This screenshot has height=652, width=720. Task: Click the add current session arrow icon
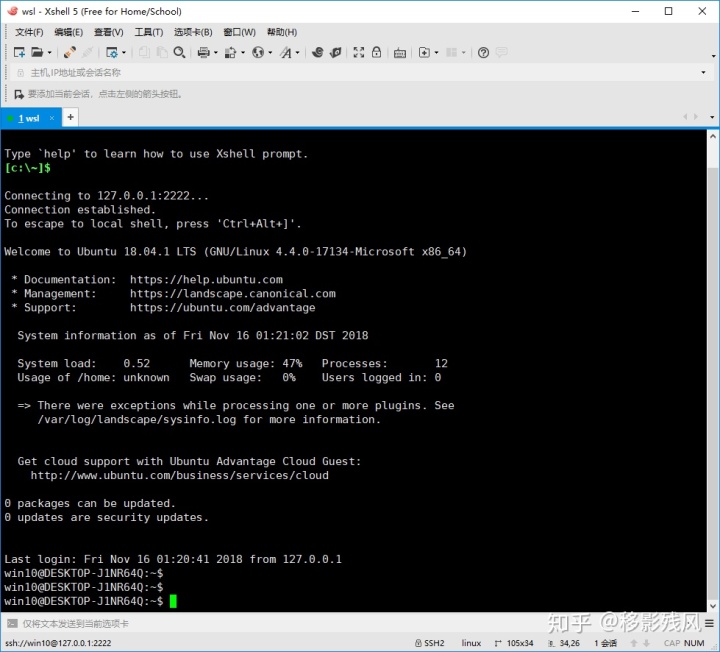point(19,94)
